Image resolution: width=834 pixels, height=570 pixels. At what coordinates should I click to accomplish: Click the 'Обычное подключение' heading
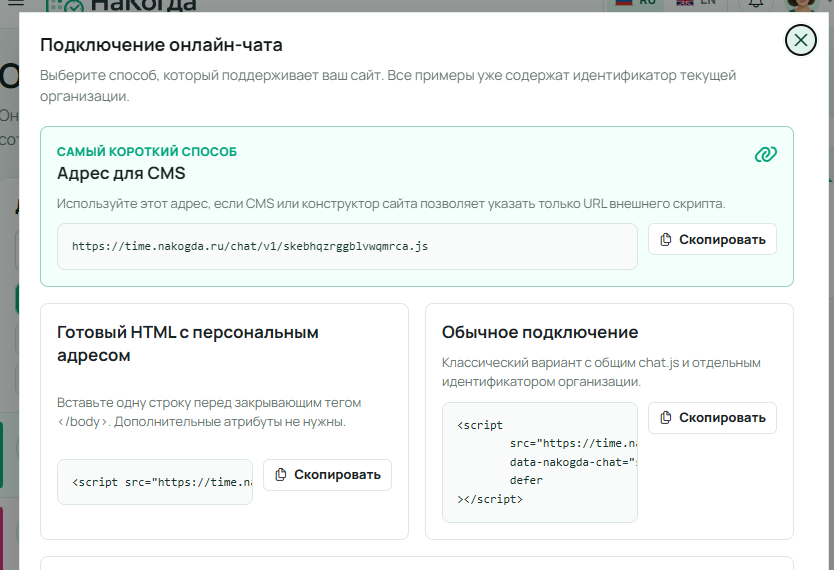click(x=540, y=332)
